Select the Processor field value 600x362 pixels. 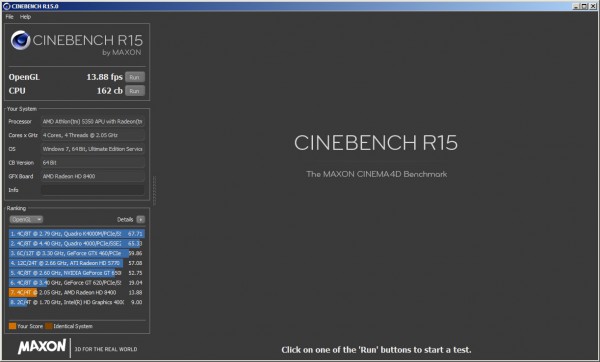[93, 121]
